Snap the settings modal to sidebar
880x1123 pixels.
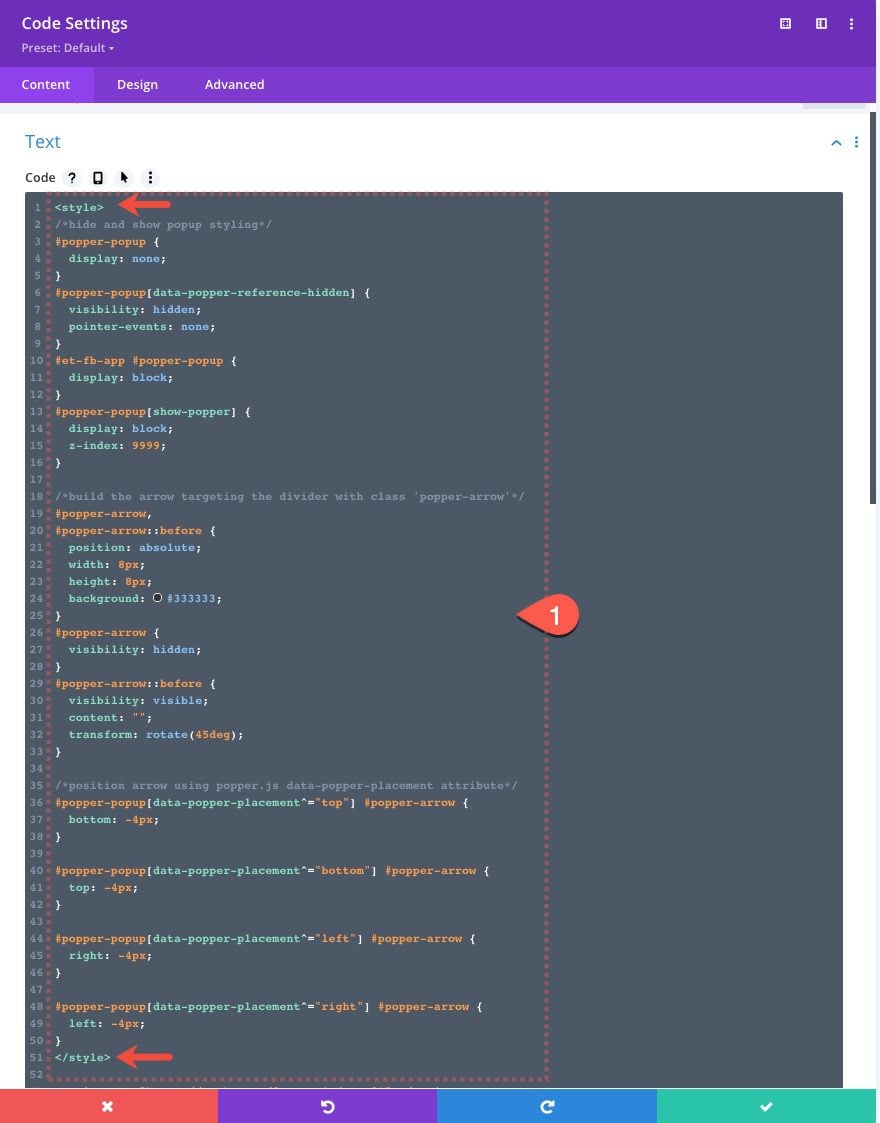pos(821,24)
